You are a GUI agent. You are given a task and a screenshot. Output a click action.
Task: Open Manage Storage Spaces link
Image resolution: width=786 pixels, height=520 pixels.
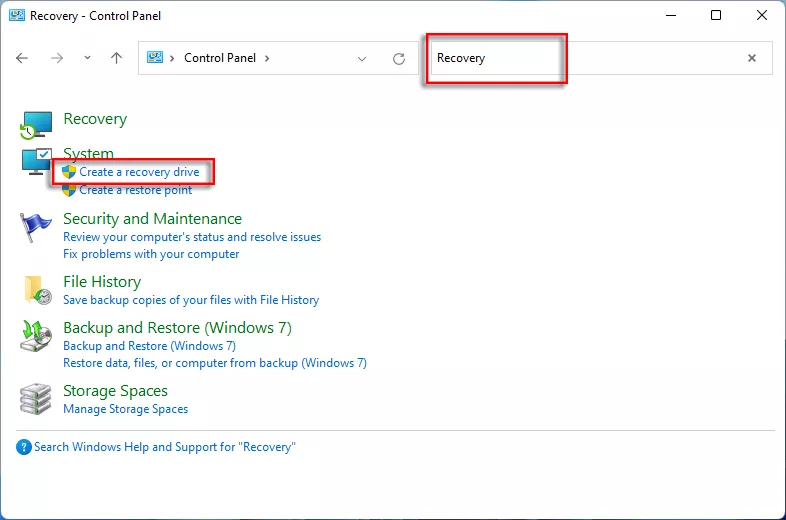pyautogui.click(x=125, y=409)
